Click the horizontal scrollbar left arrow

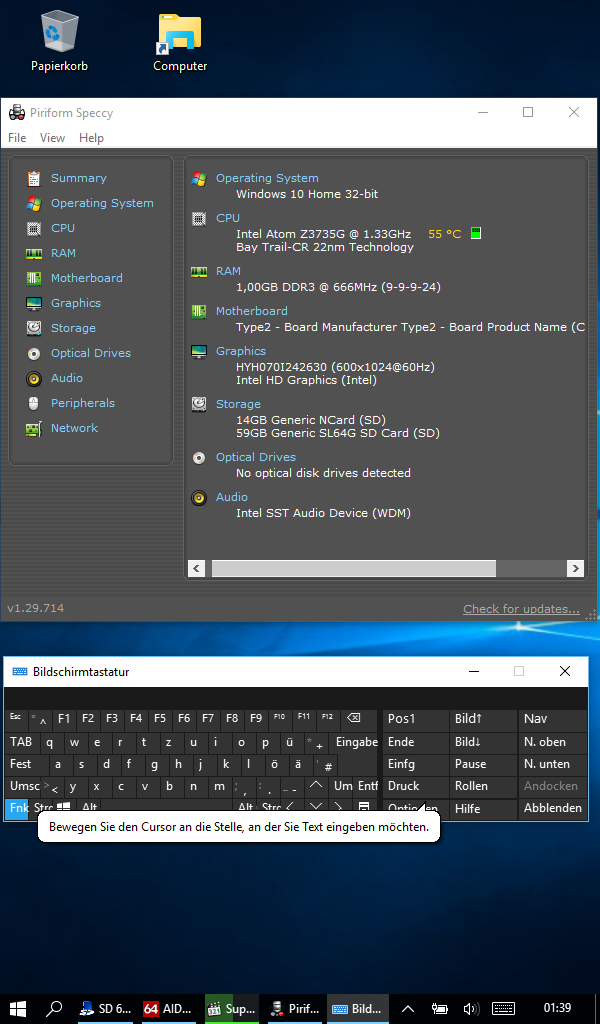(x=197, y=568)
